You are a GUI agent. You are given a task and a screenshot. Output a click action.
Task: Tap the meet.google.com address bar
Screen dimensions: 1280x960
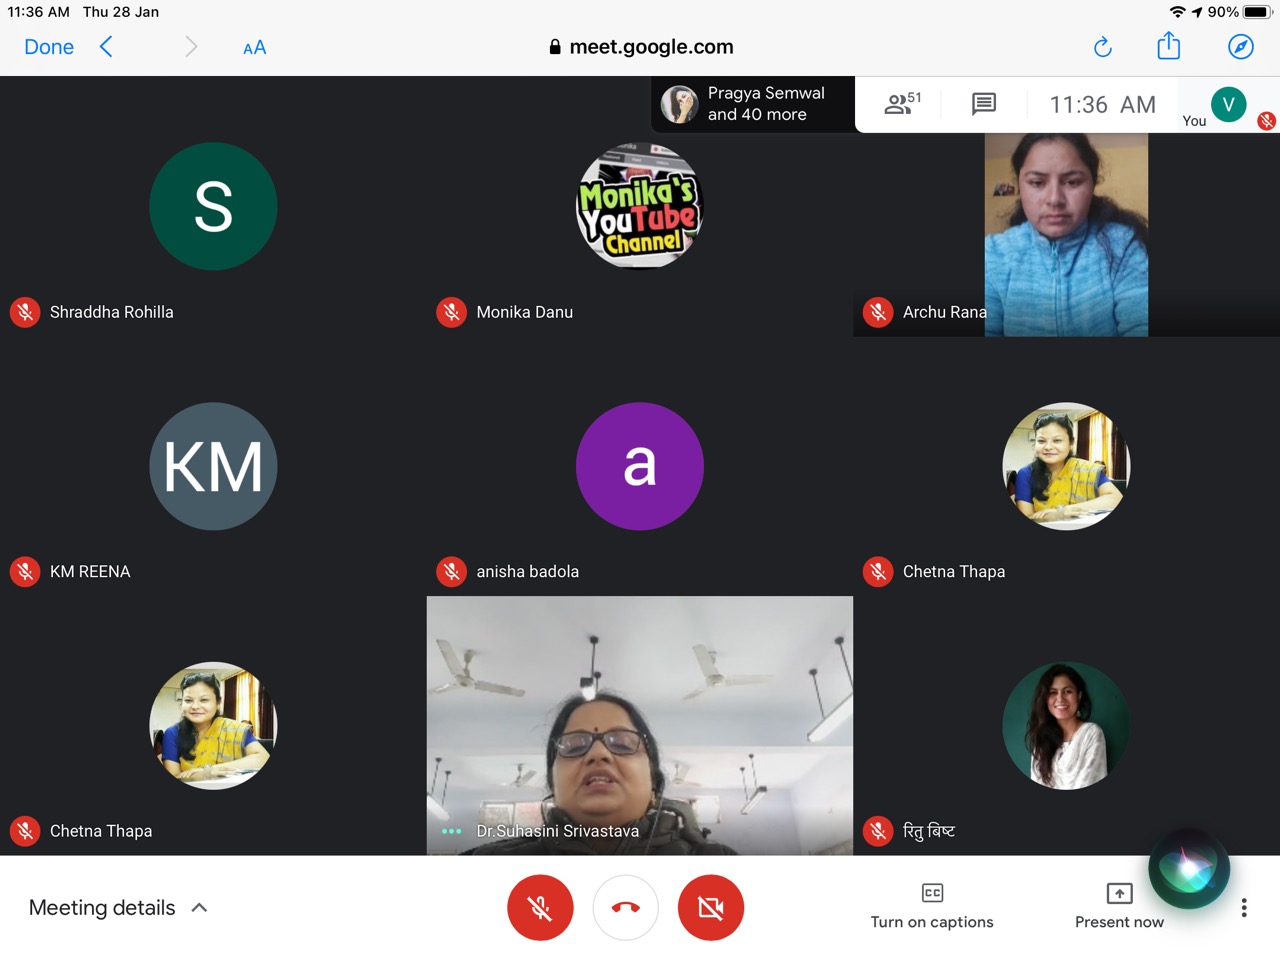pyautogui.click(x=641, y=47)
